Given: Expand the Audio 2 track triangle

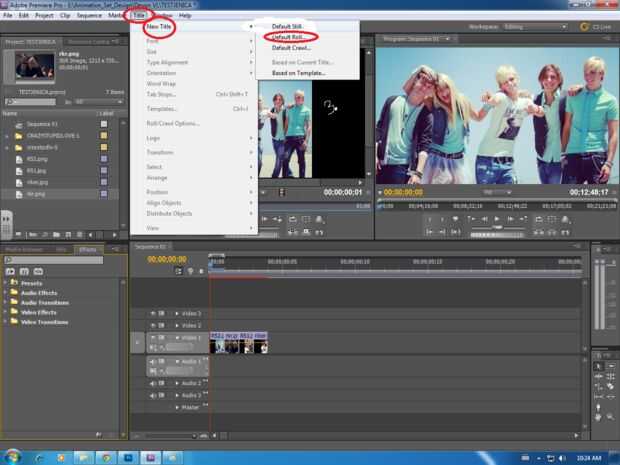Looking at the screenshot, I should [177, 383].
